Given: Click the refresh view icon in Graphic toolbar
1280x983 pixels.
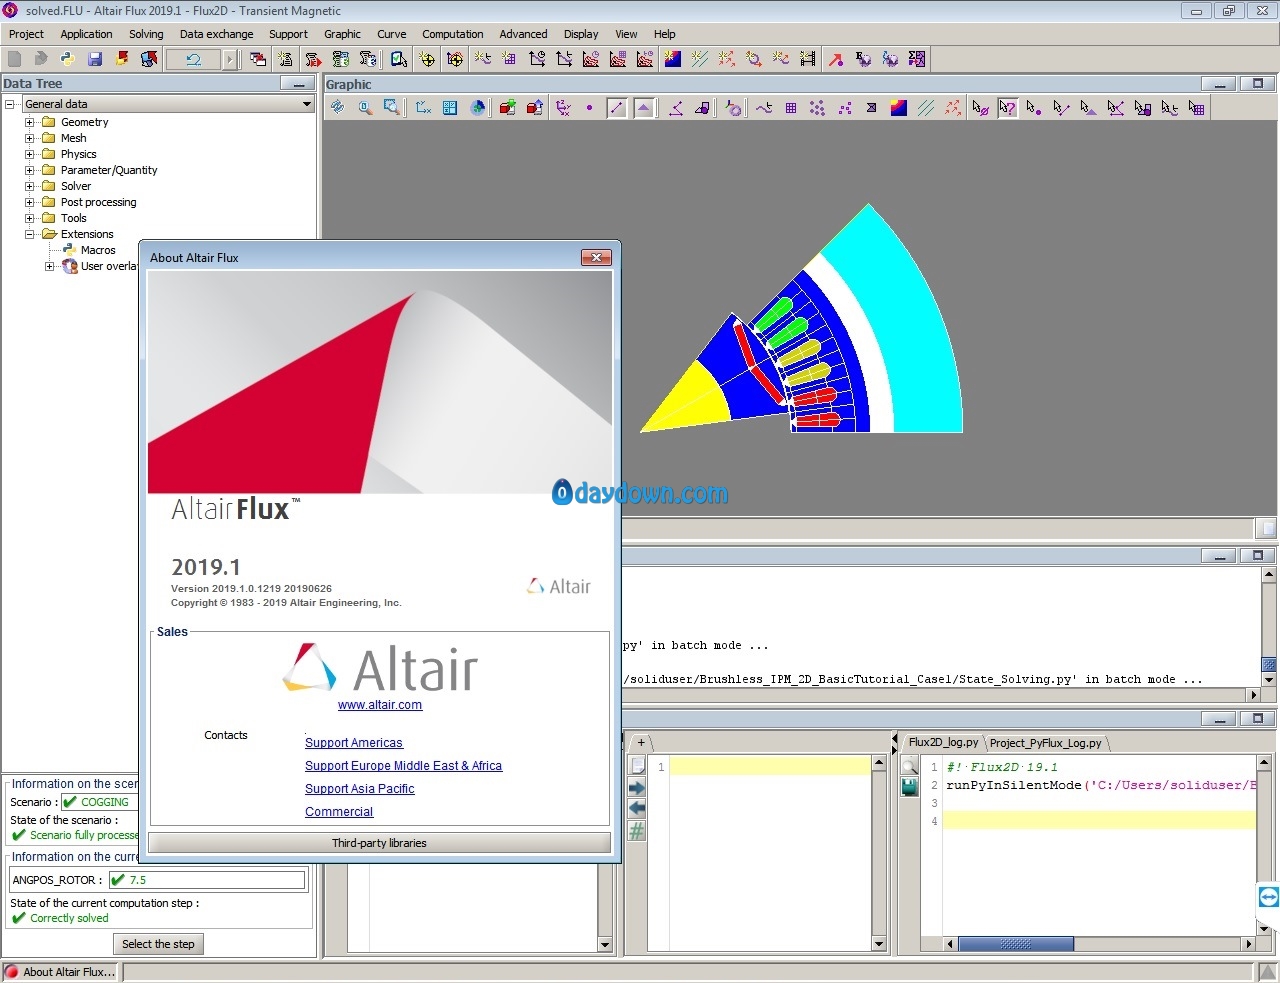Looking at the screenshot, I should point(338,108).
